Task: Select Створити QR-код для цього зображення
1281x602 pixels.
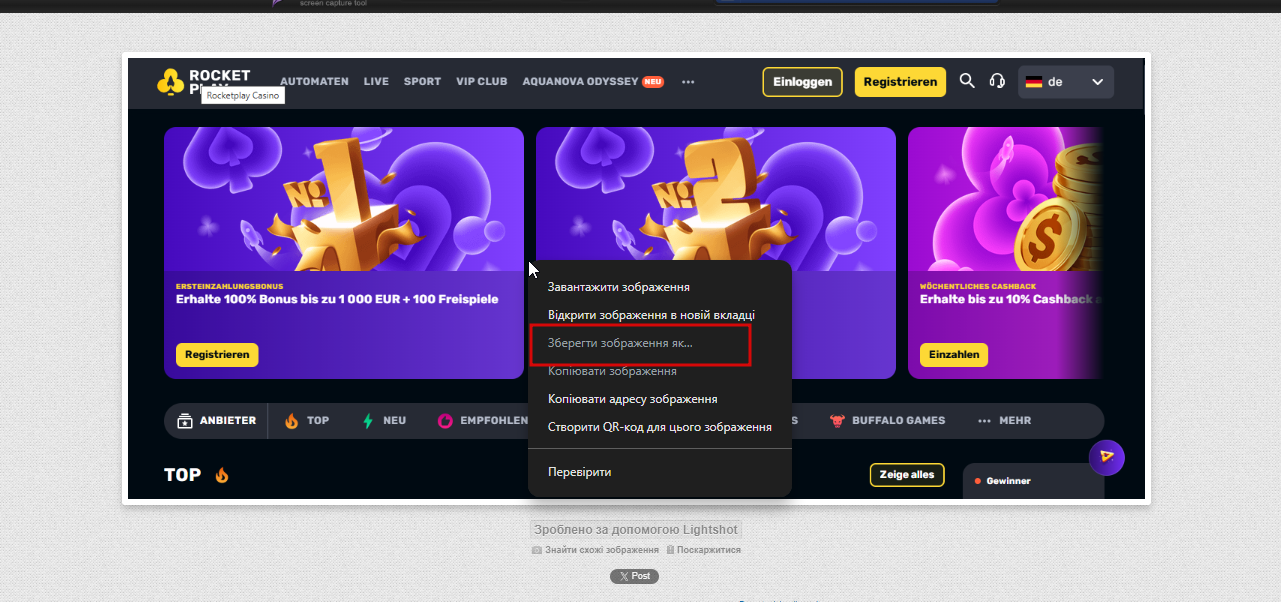Action: pyautogui.click(x=660, y=427)
